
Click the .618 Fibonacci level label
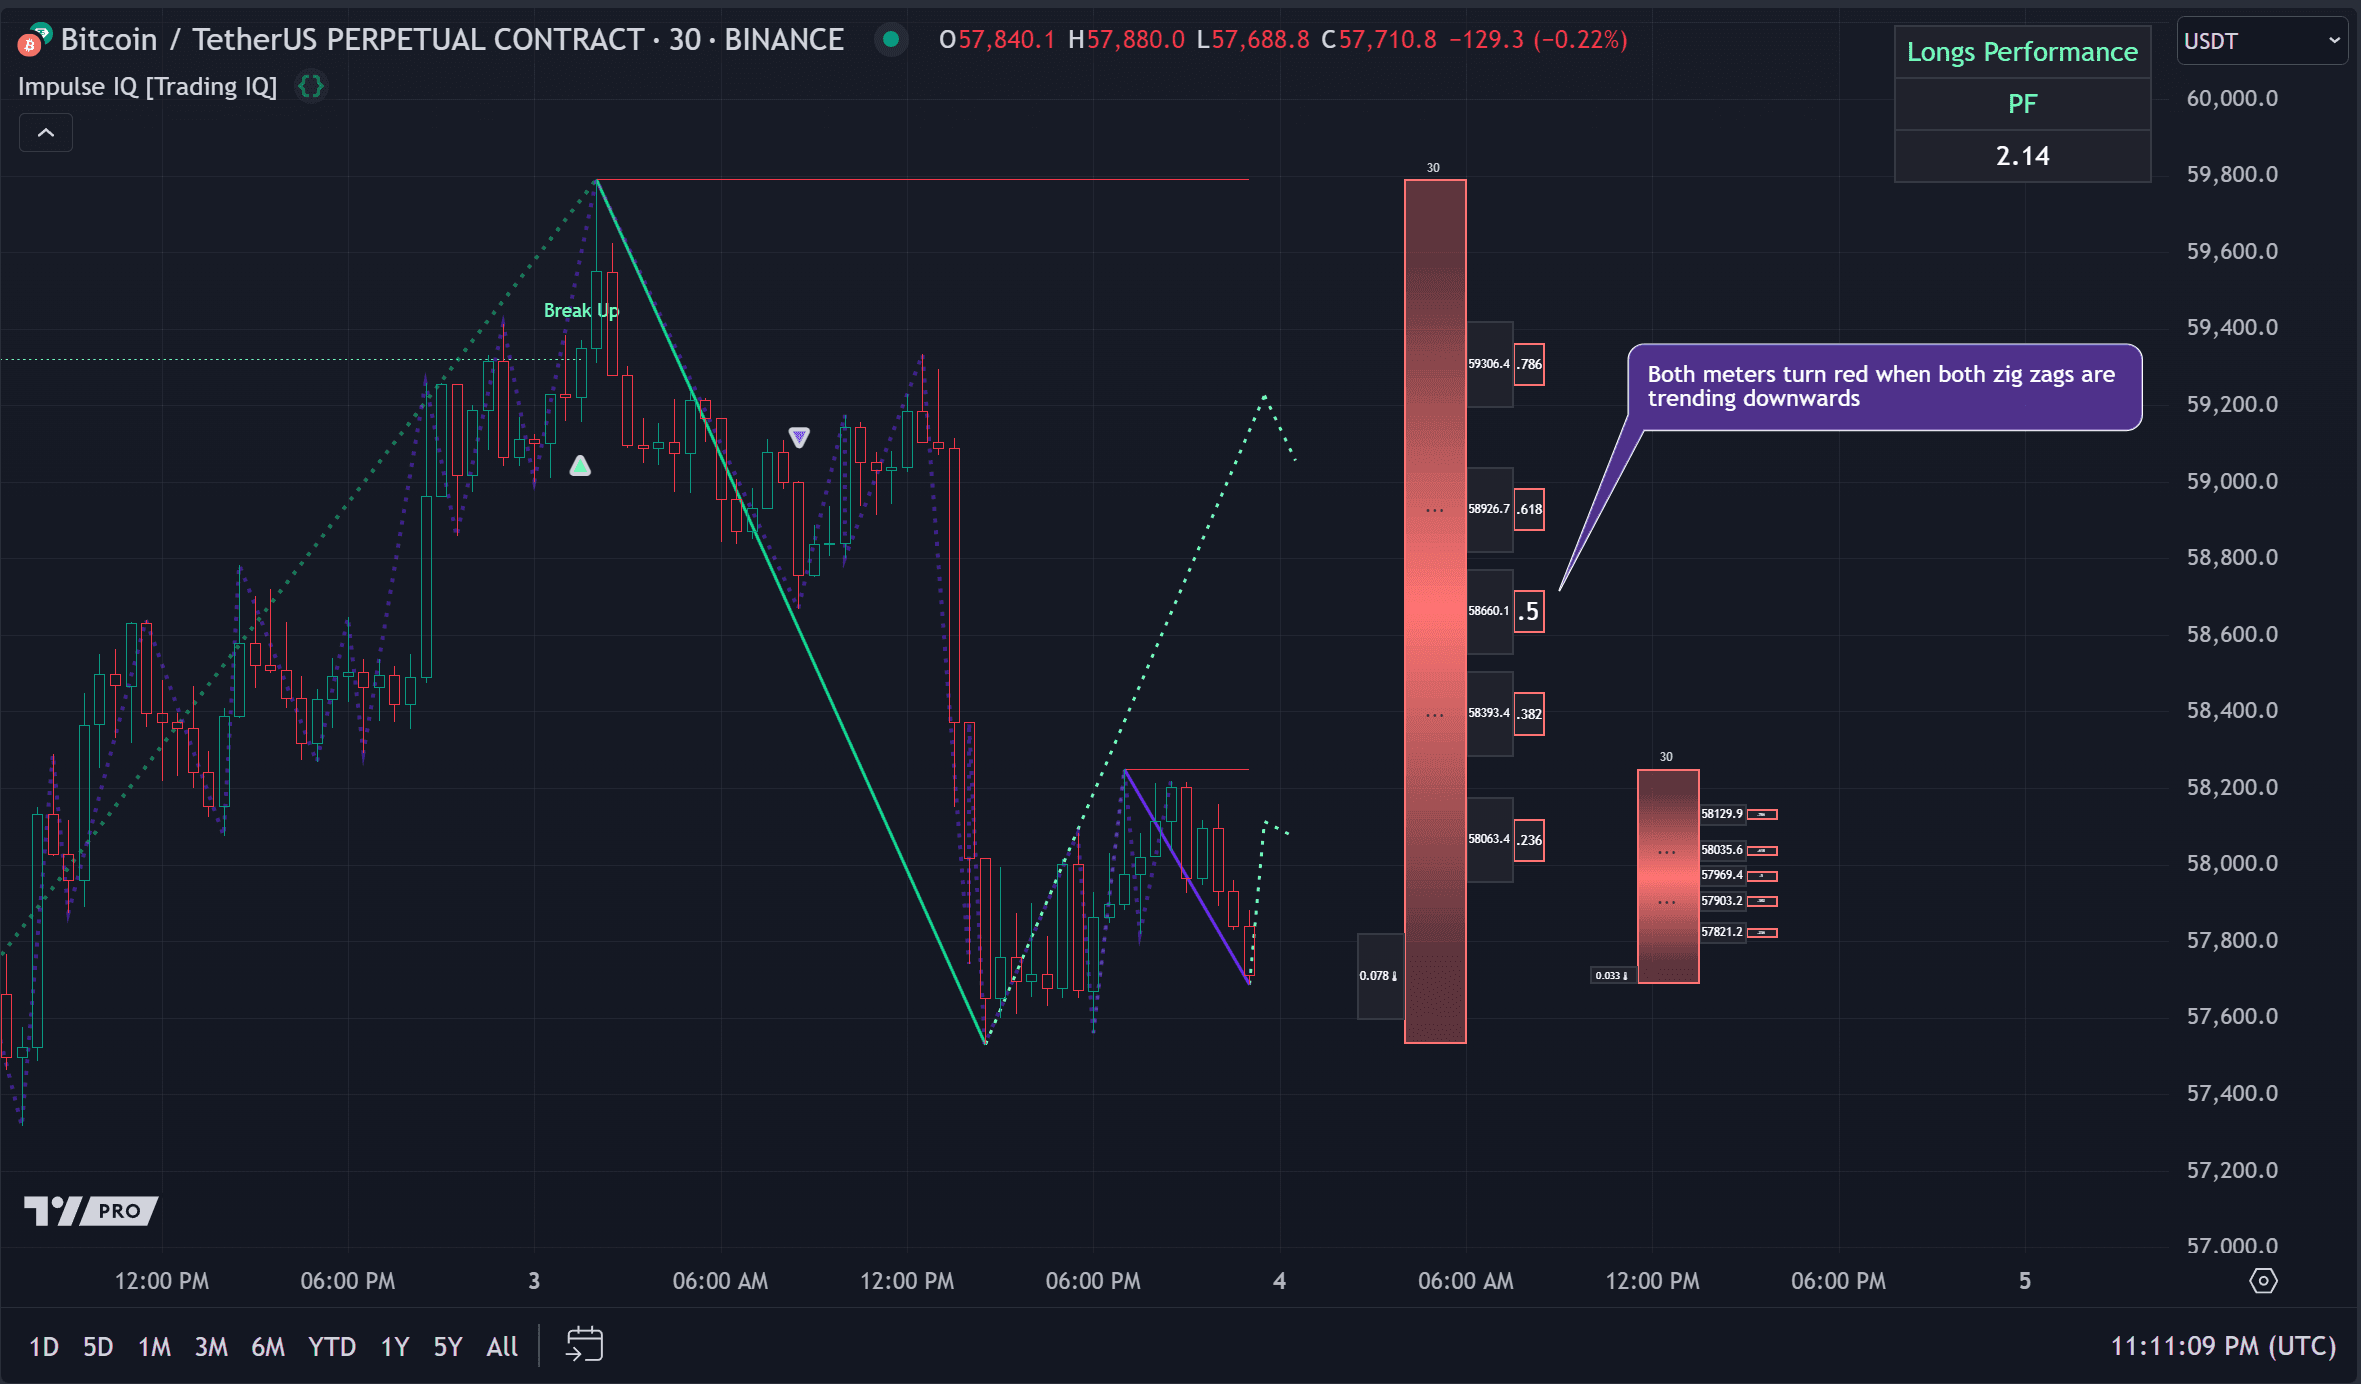[1529, 509]
